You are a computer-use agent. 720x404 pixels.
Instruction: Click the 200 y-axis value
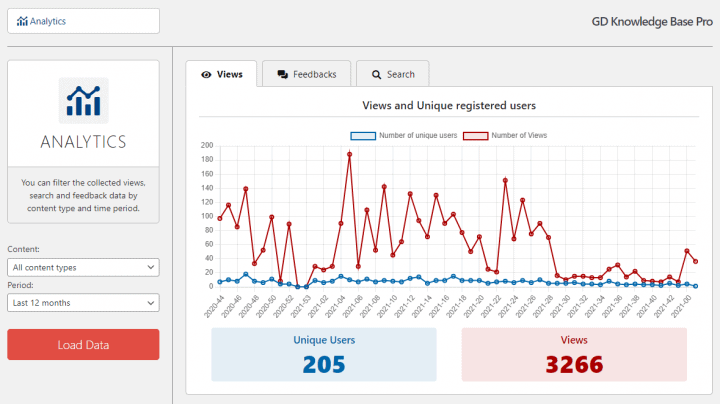207,145
